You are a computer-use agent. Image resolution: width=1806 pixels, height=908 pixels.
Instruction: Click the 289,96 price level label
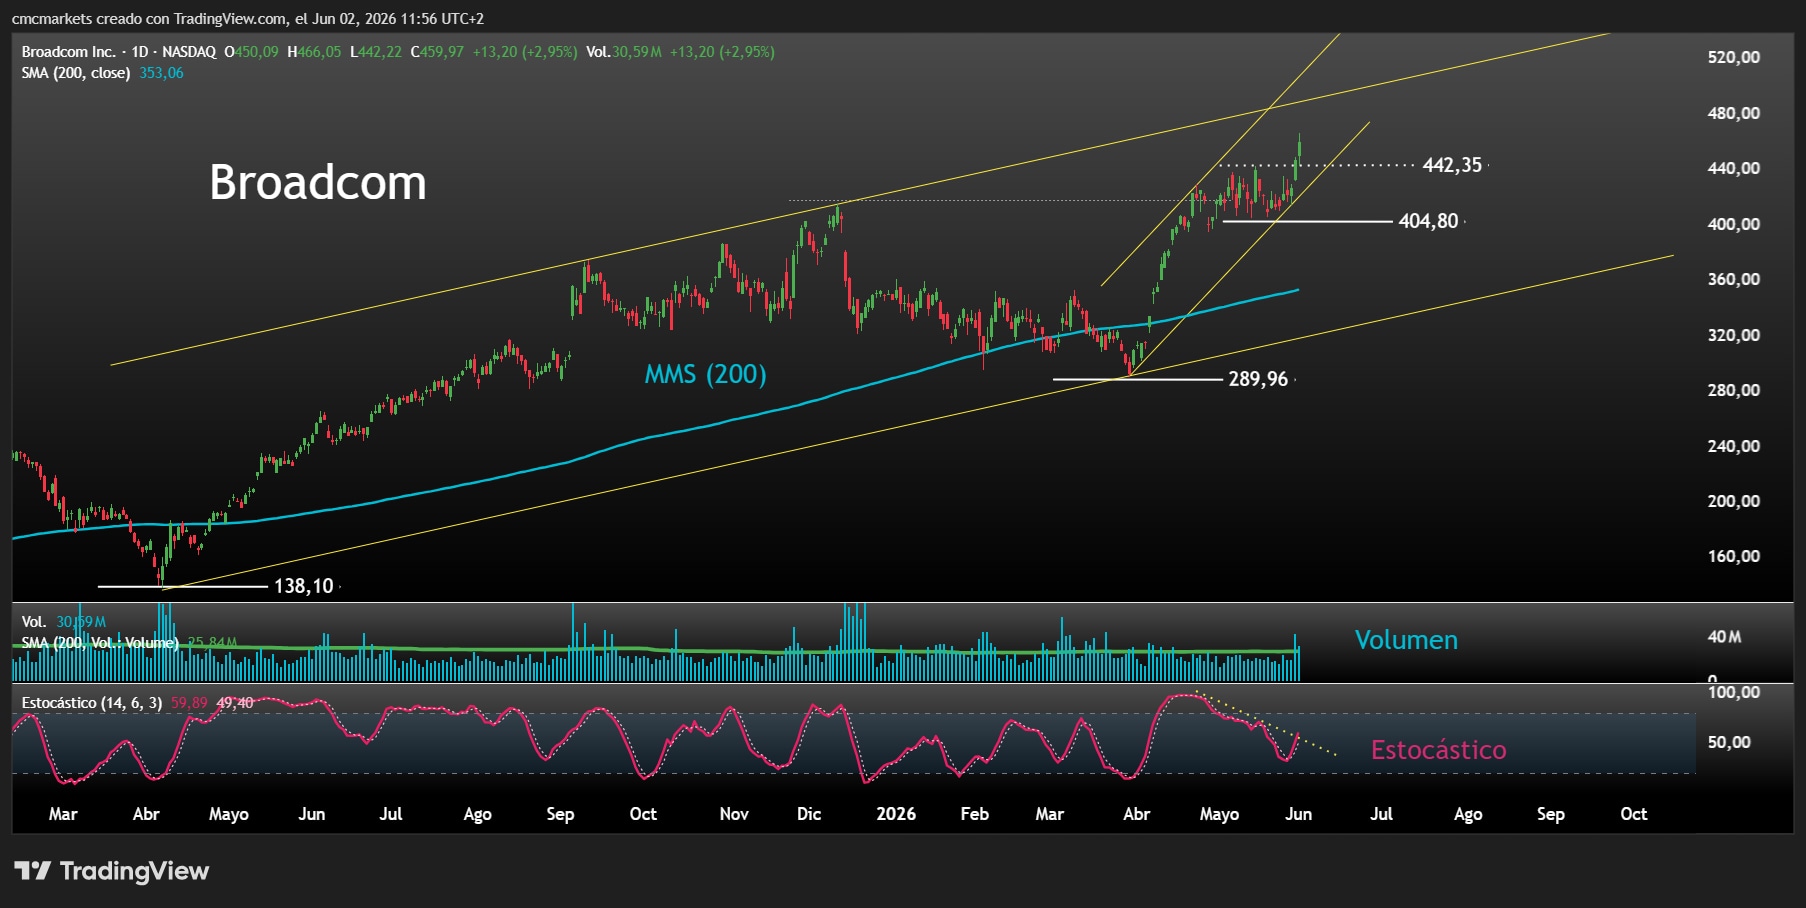[x=1258, y=379]
